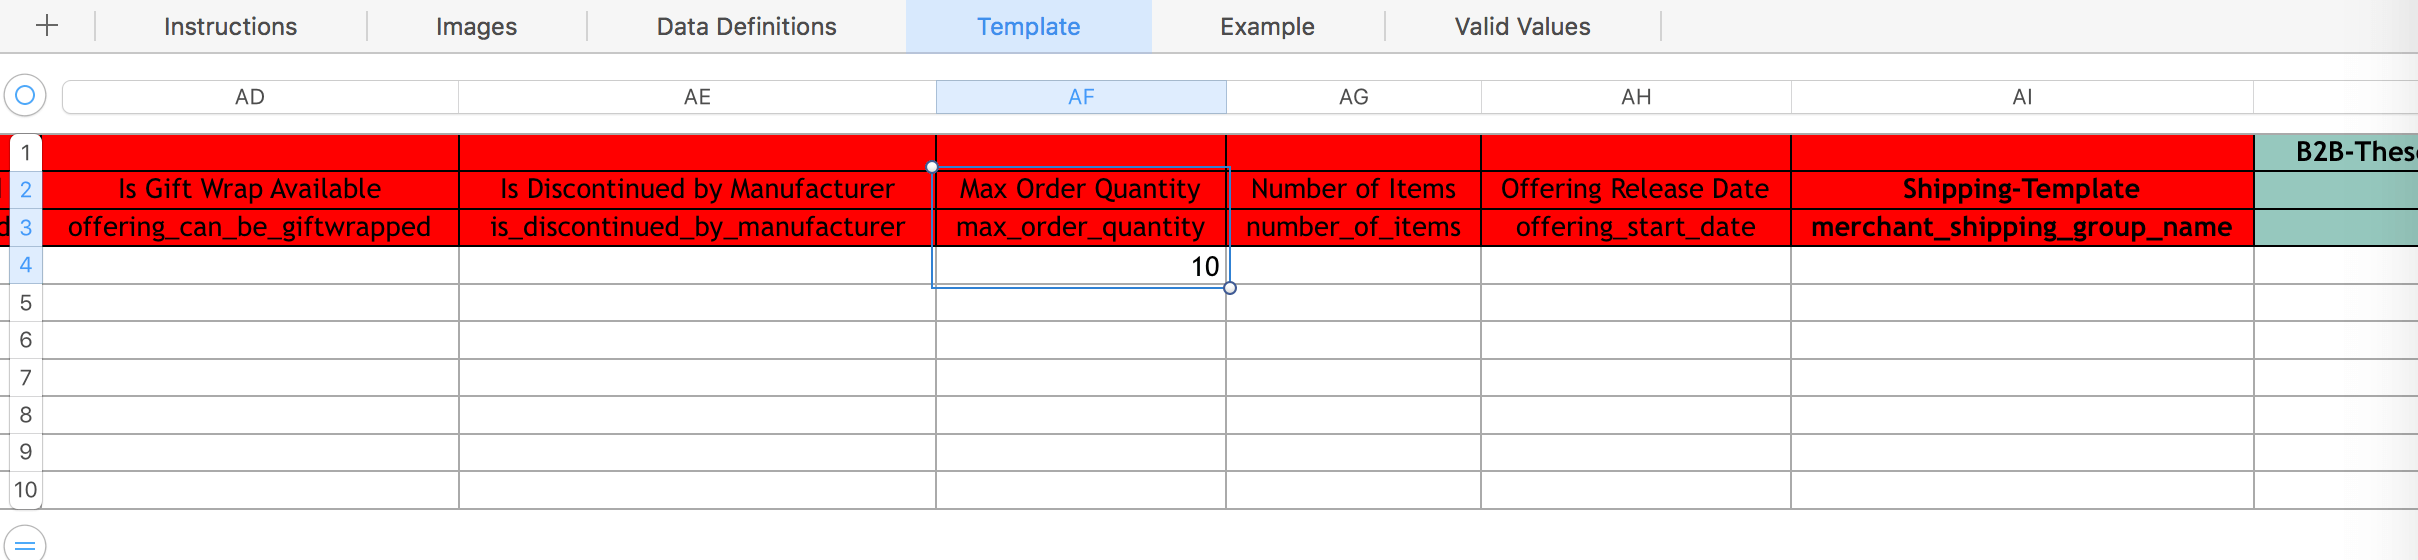
Task: Select the Shipping-Template header cell
Action: click(2022, 189)
